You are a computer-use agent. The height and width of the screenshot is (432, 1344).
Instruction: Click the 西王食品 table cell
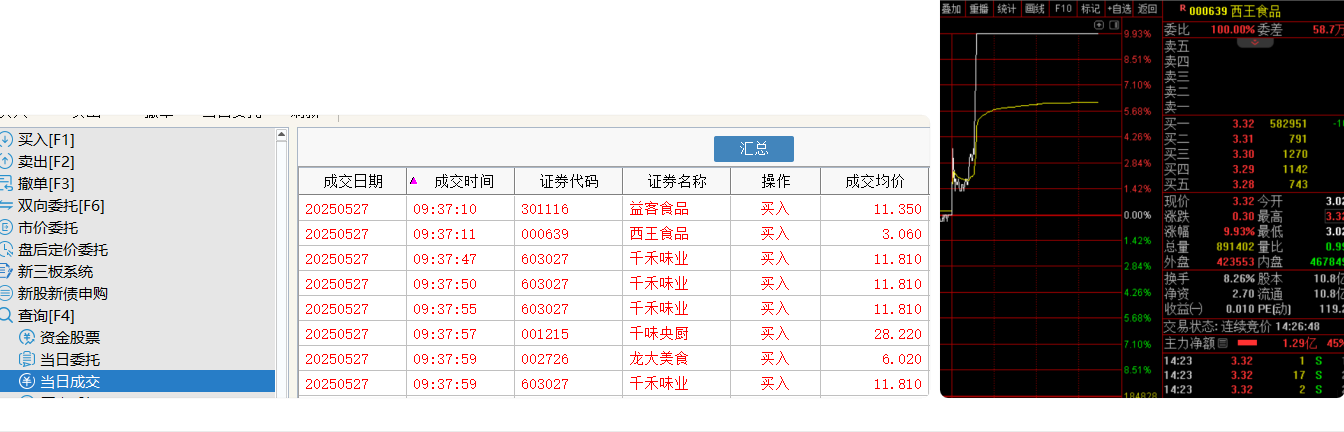click(677, 234)
